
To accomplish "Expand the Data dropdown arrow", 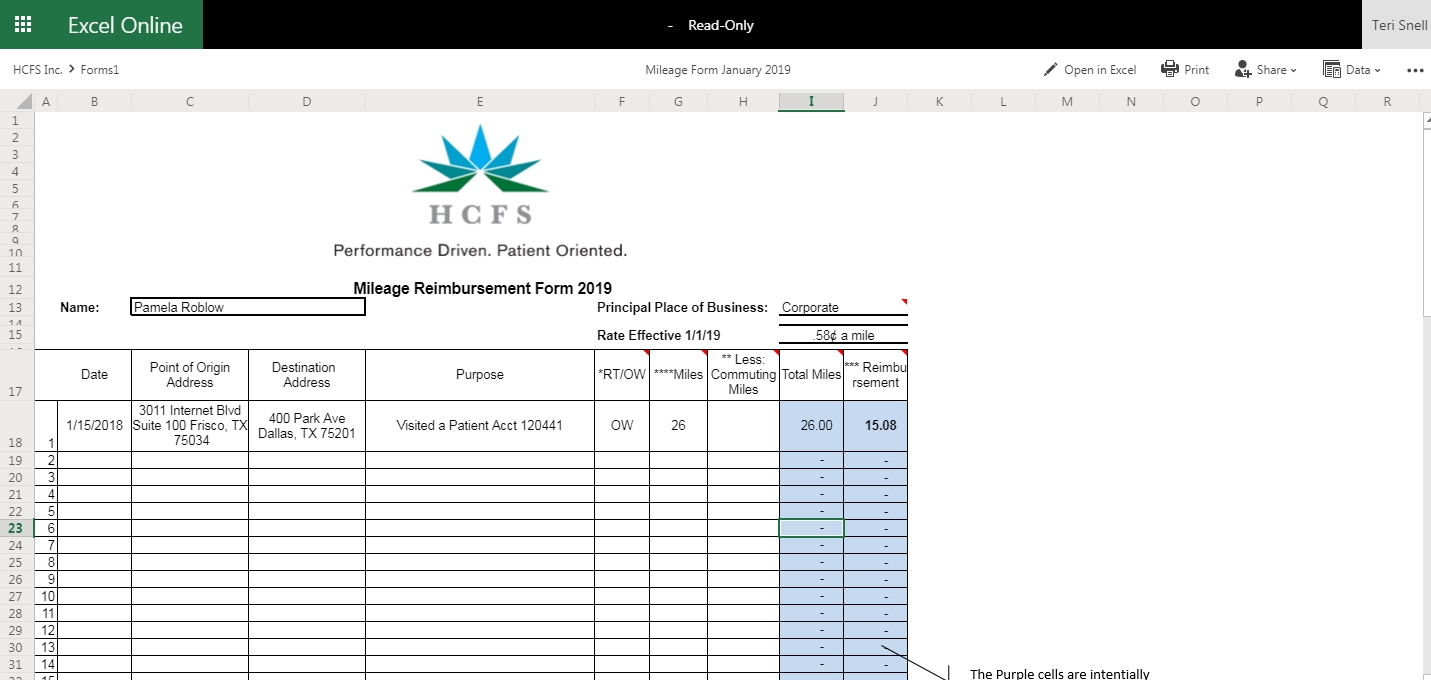I will [1377, 70].
